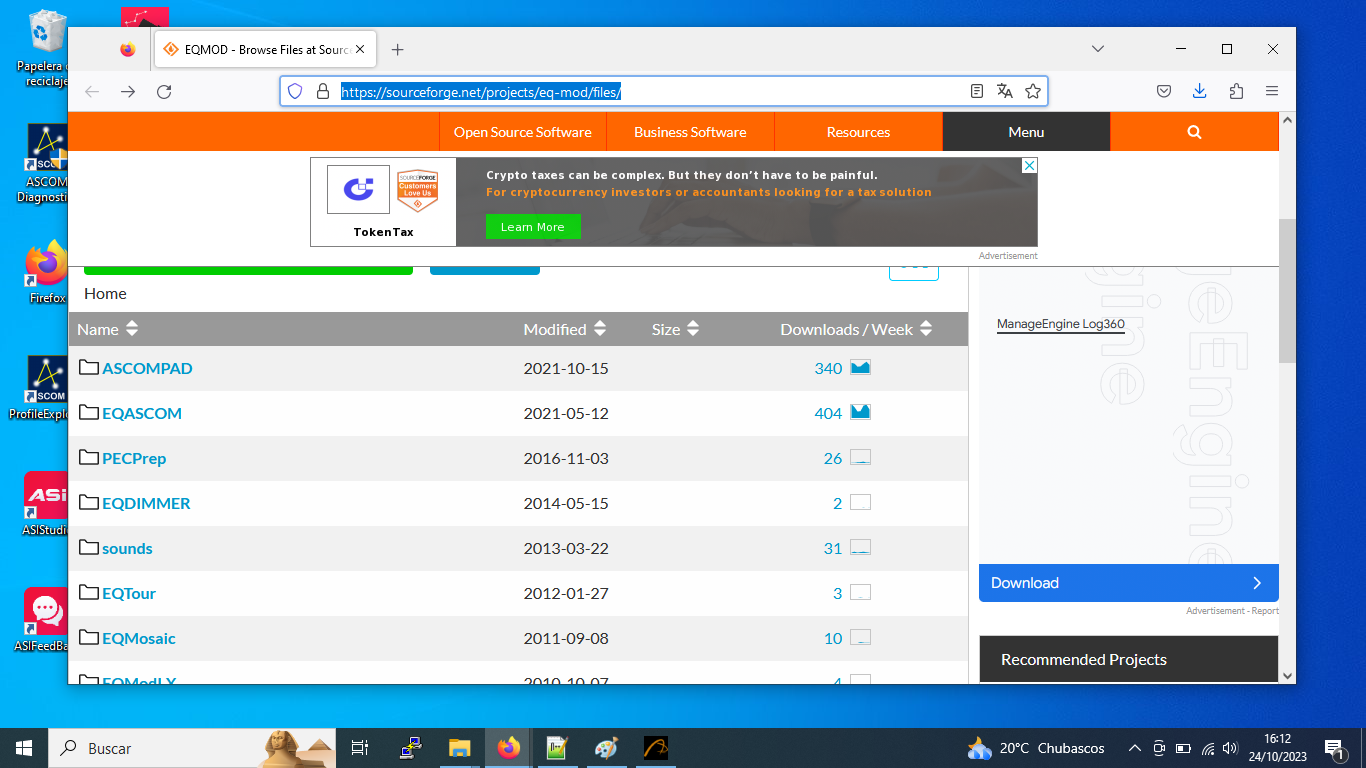This screenshot has width=1366, height=768.
Task: Click the tracking protection shield icon
Action: [295, 91]
